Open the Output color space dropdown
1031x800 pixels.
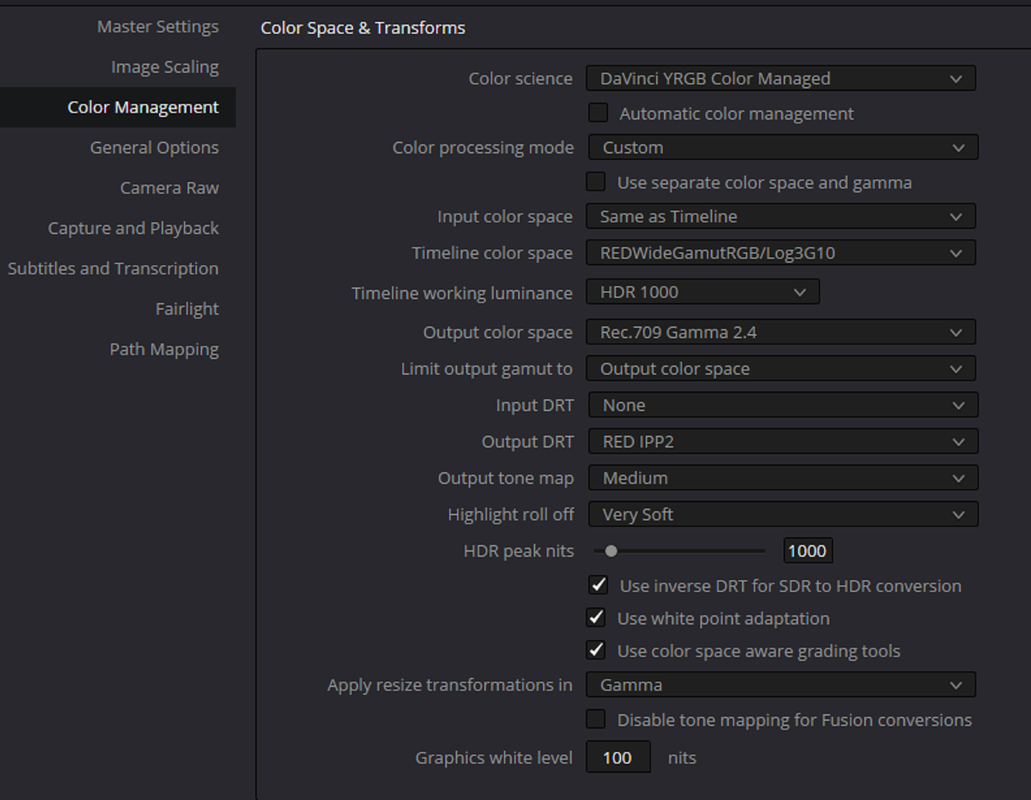[781, 332]
